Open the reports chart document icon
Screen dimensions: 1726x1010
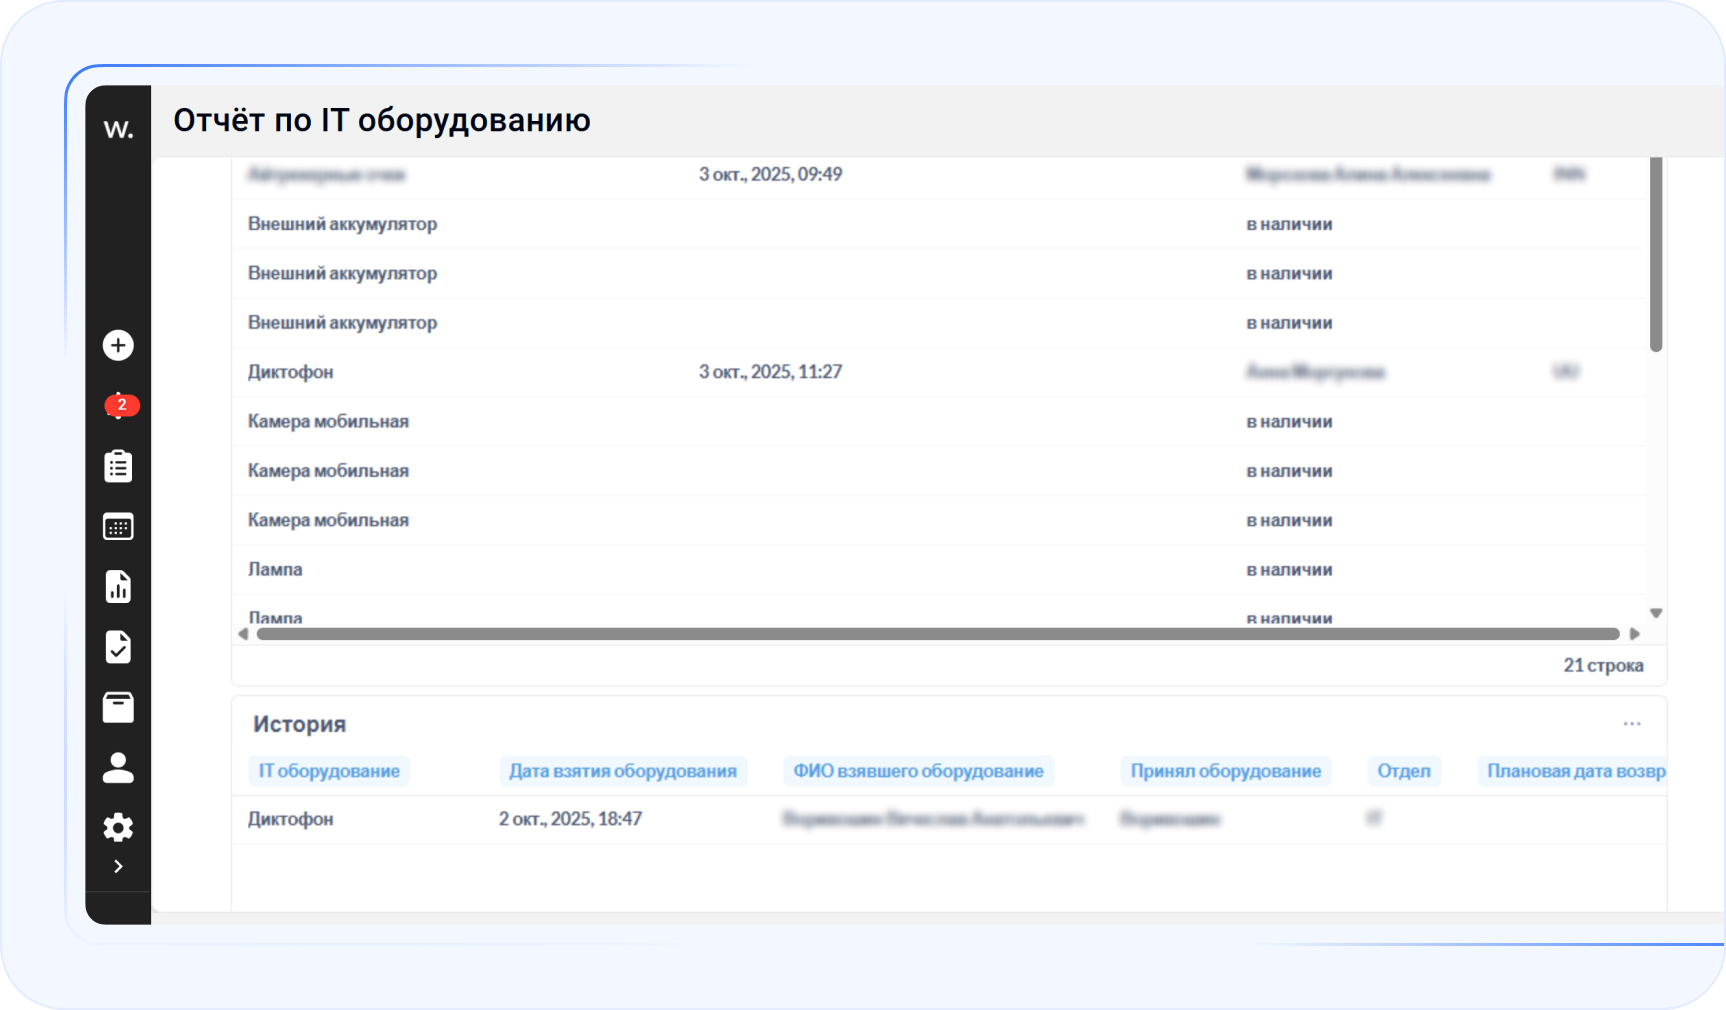click(118, 587)
